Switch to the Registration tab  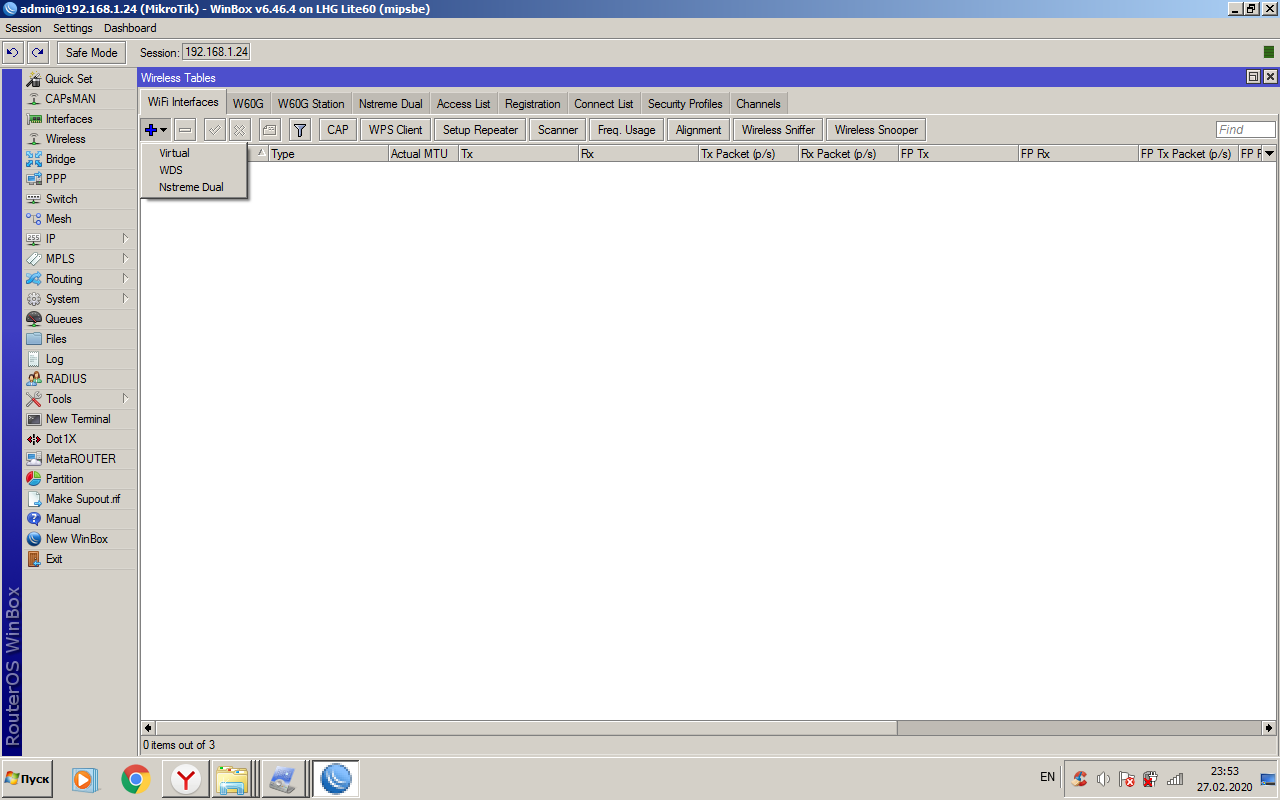pos(533,103)
